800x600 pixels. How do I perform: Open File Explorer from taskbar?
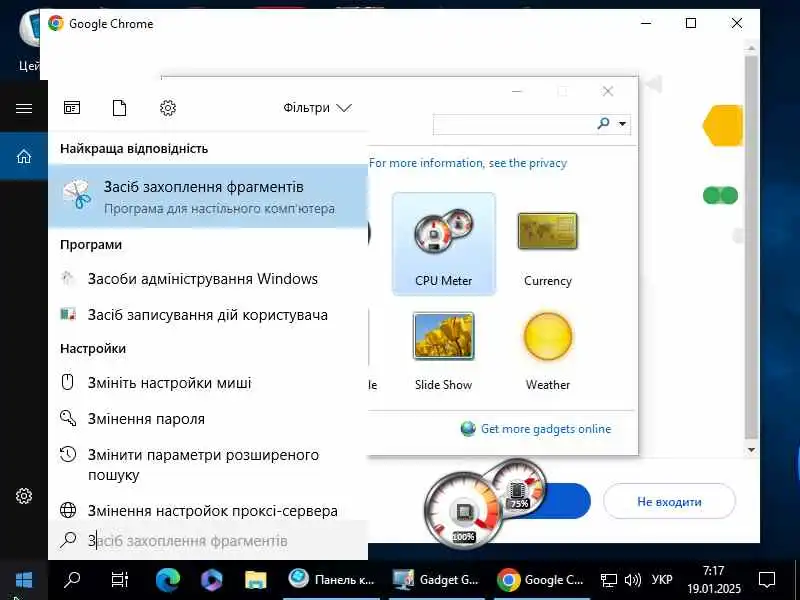(x=256, y=580)
